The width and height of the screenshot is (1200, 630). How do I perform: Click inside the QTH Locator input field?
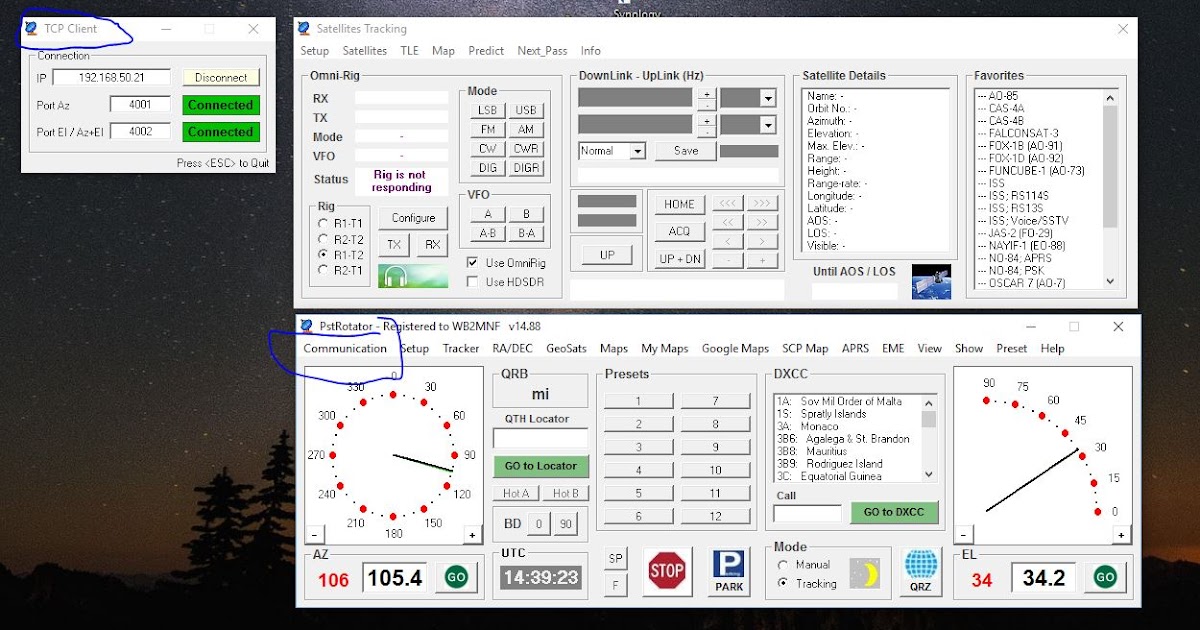coord(540,437)
